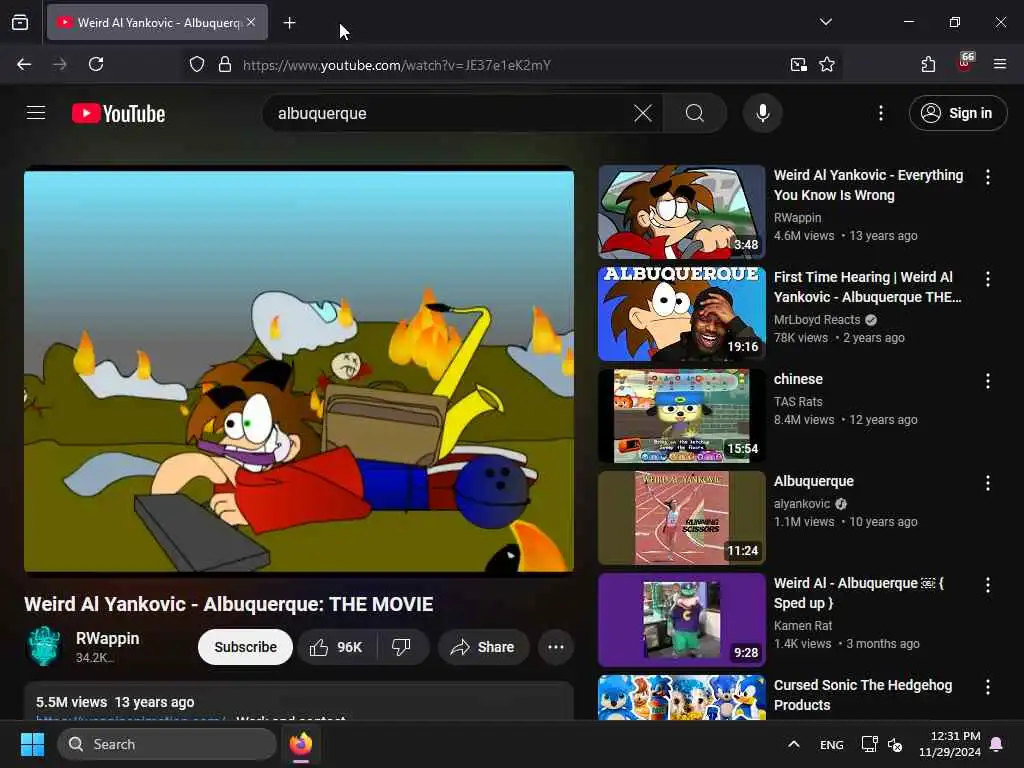
Task: Open options menu for chinese video
Action: (x=987, y=381)
